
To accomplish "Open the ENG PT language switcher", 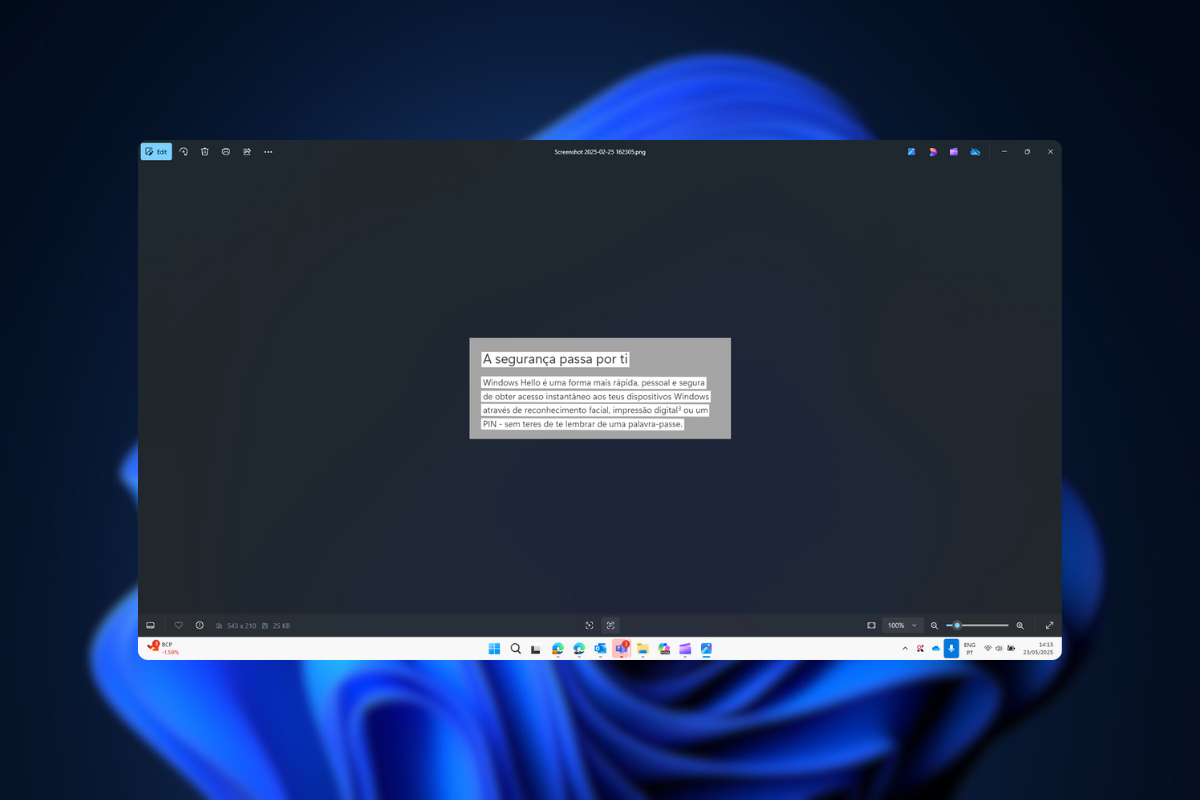I will point(970,649).
